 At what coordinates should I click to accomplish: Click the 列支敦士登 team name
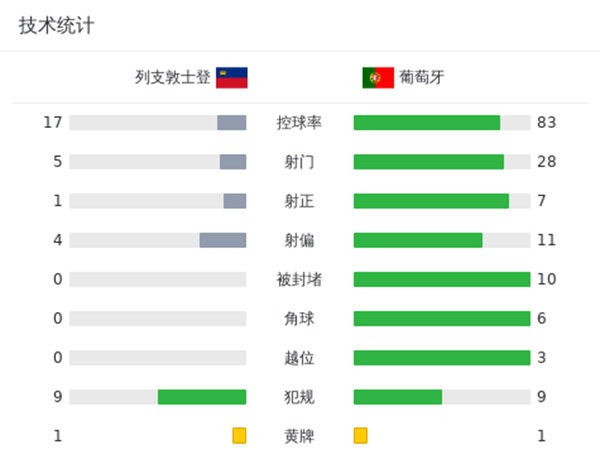coord(173,78)
